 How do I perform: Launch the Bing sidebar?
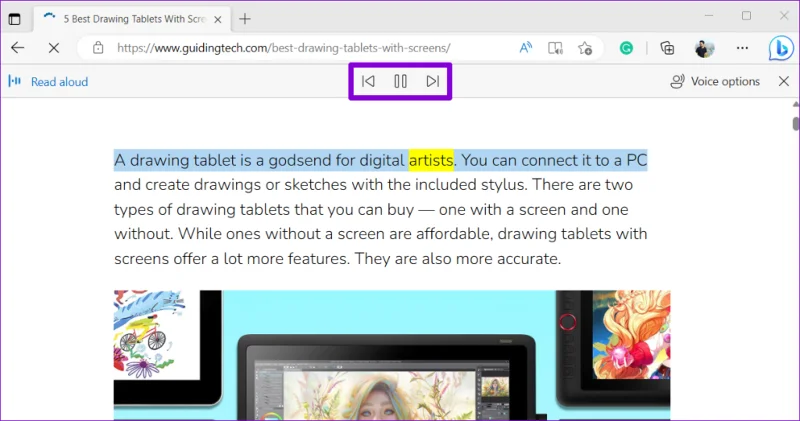(x=781, y=48)
